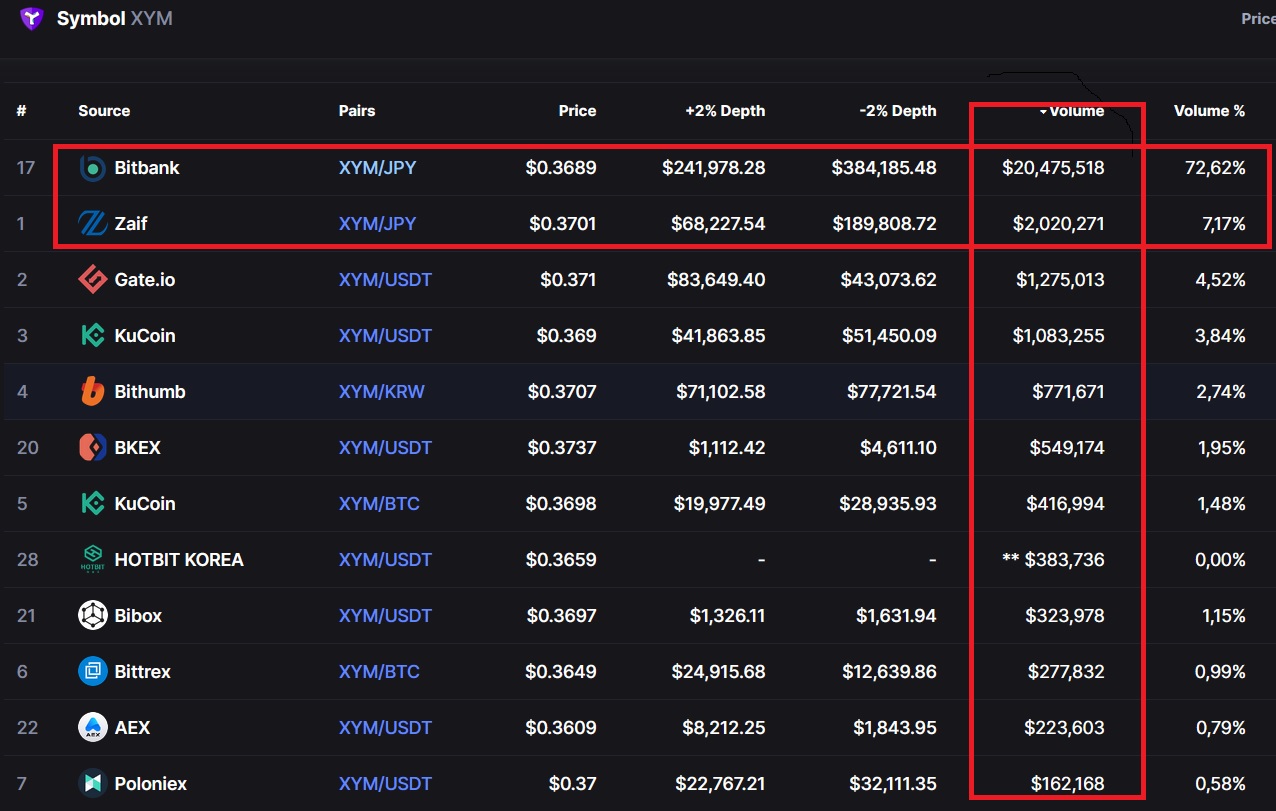Sort by the -2% Depth header
Image resolution: width=1276 pixels, height=811 pixels.
[x=898, y=111]
